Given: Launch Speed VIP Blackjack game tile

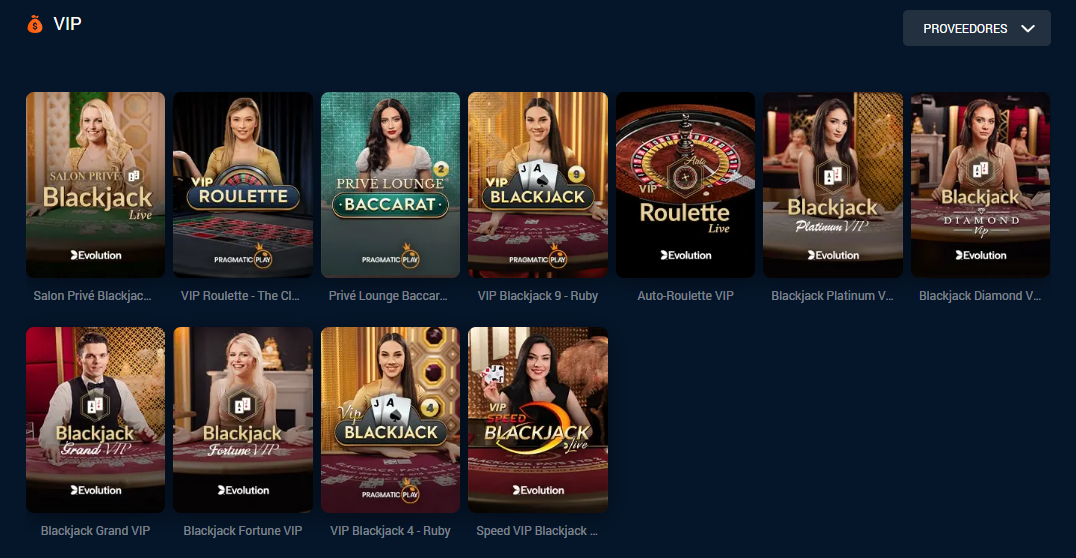Looking at the screenshot, I should 538,419.
